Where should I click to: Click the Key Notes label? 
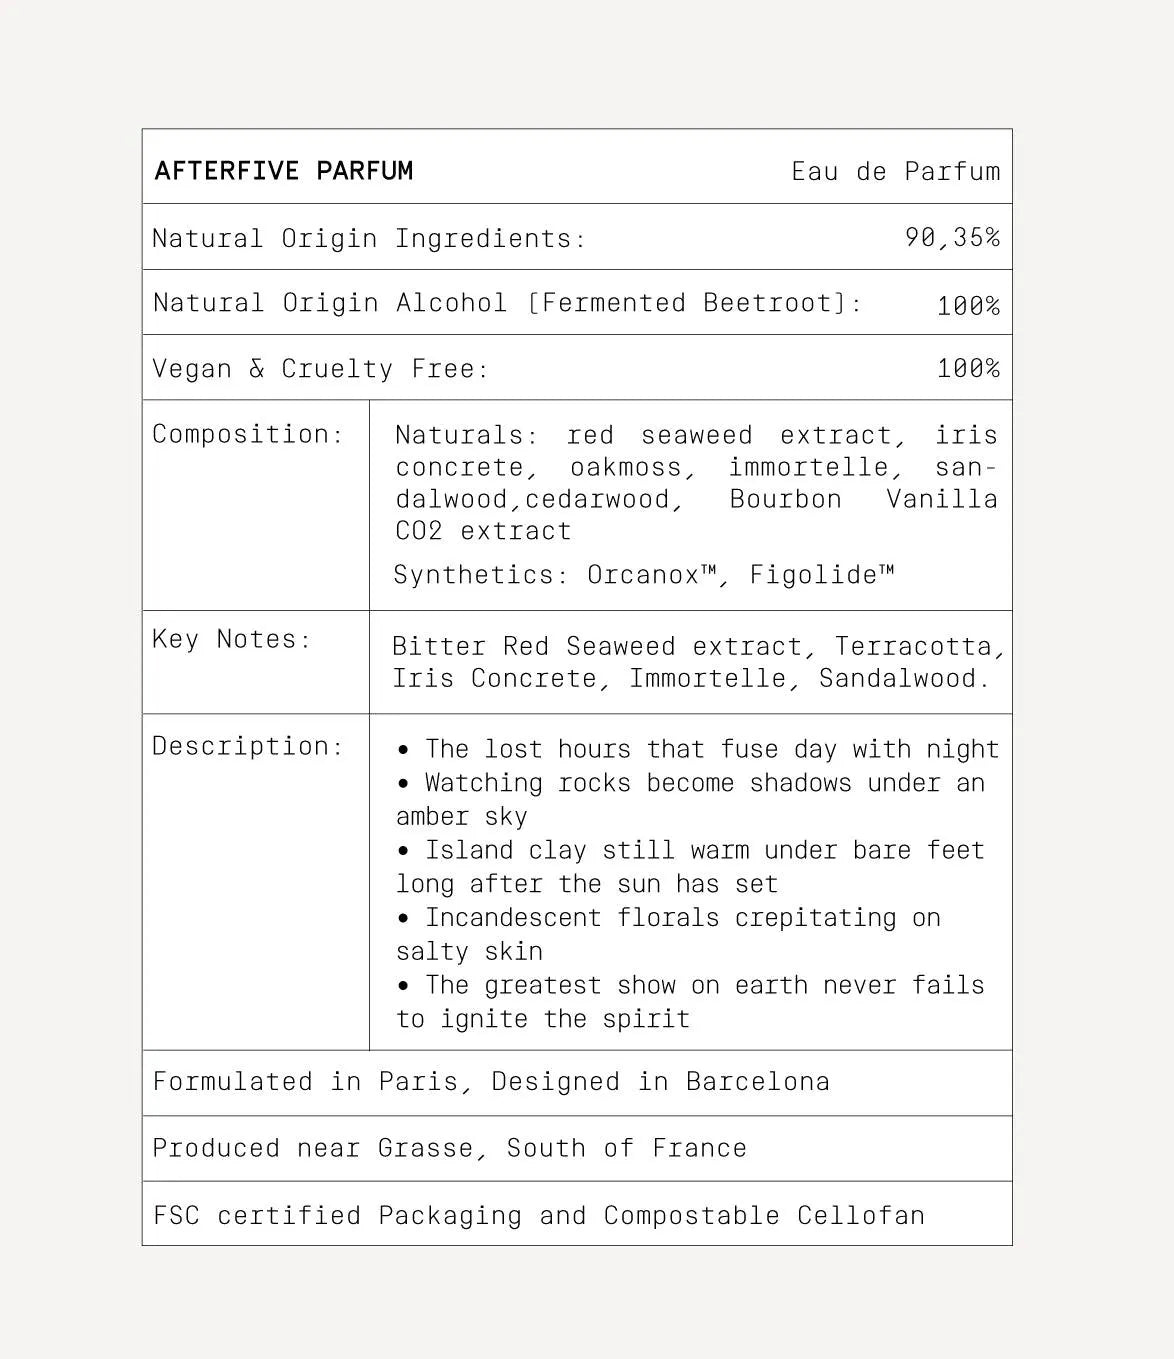click(231, 639)
